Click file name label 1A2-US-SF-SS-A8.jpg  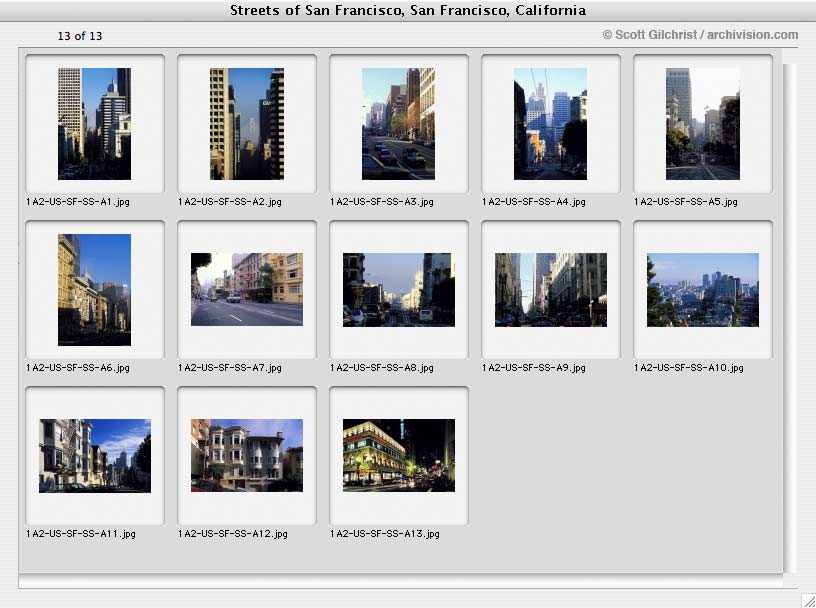[x=381, y=368]
